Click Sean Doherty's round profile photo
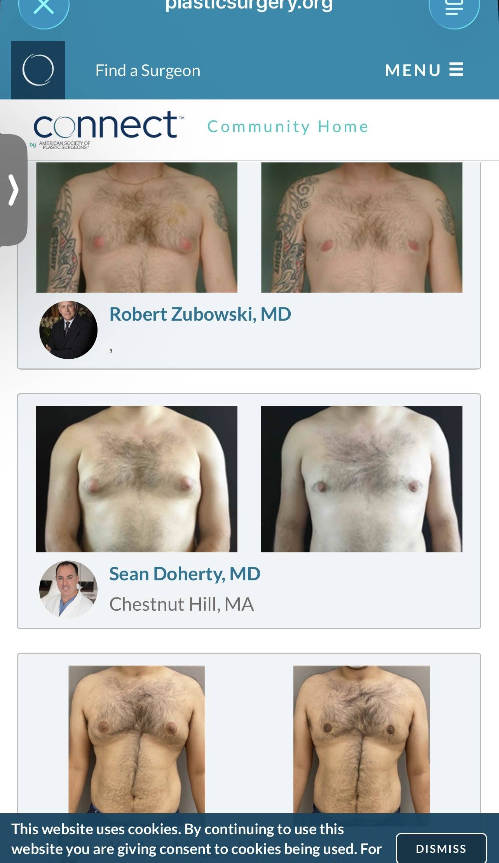This screenshot has height=863, width=499. [68, 589]
